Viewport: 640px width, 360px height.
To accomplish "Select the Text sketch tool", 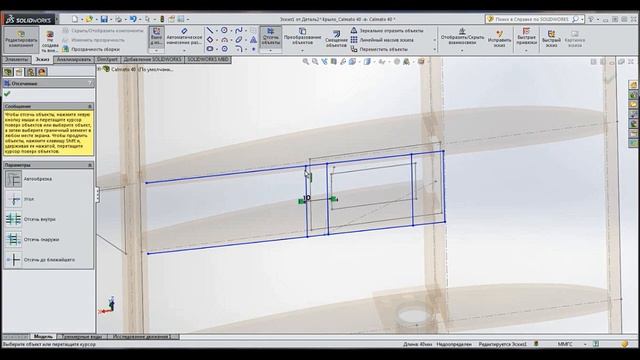I will point(253,40).
